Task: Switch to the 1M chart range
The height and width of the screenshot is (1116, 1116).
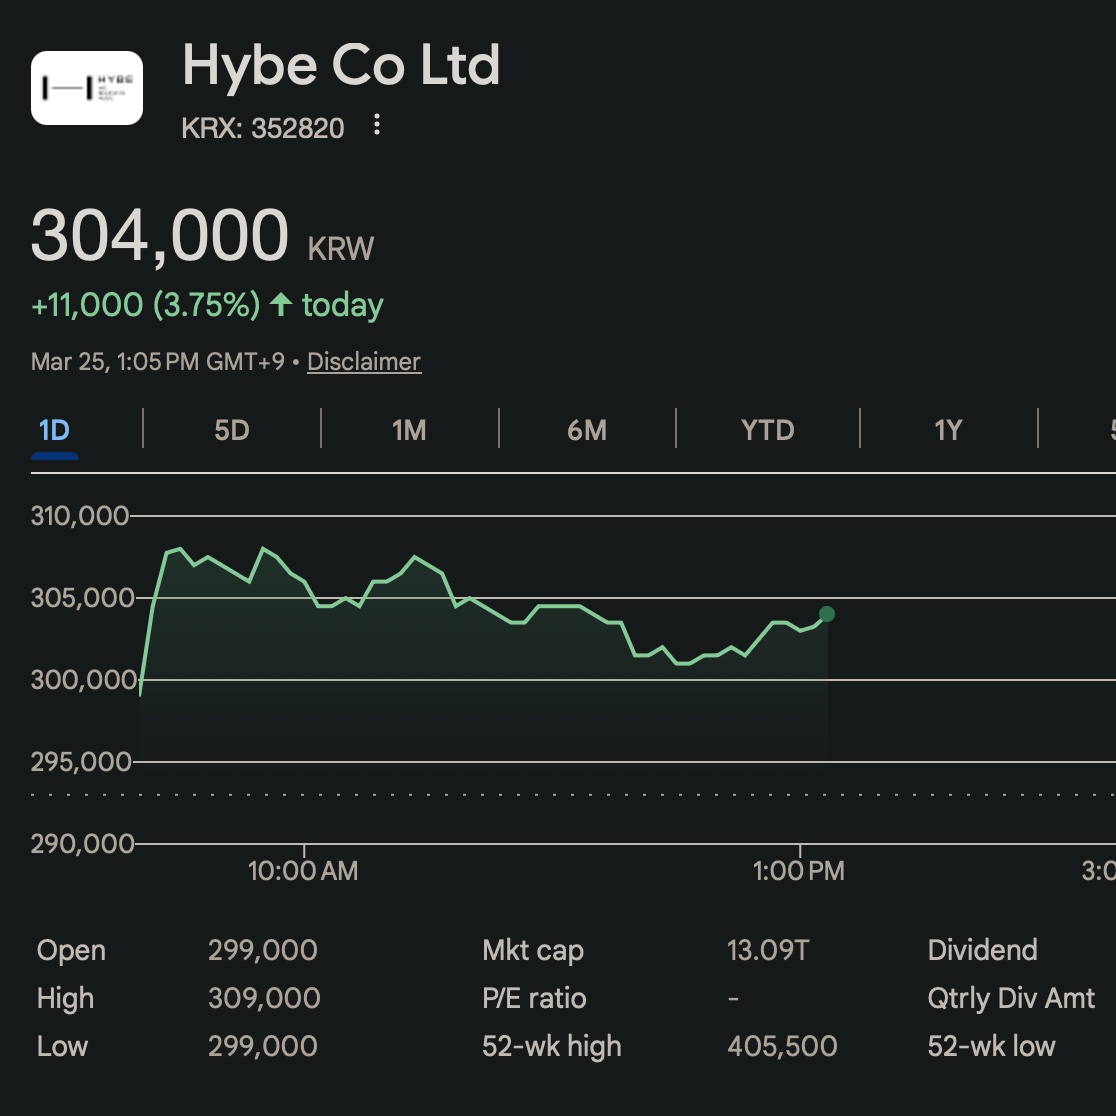Action: point(409,430)
